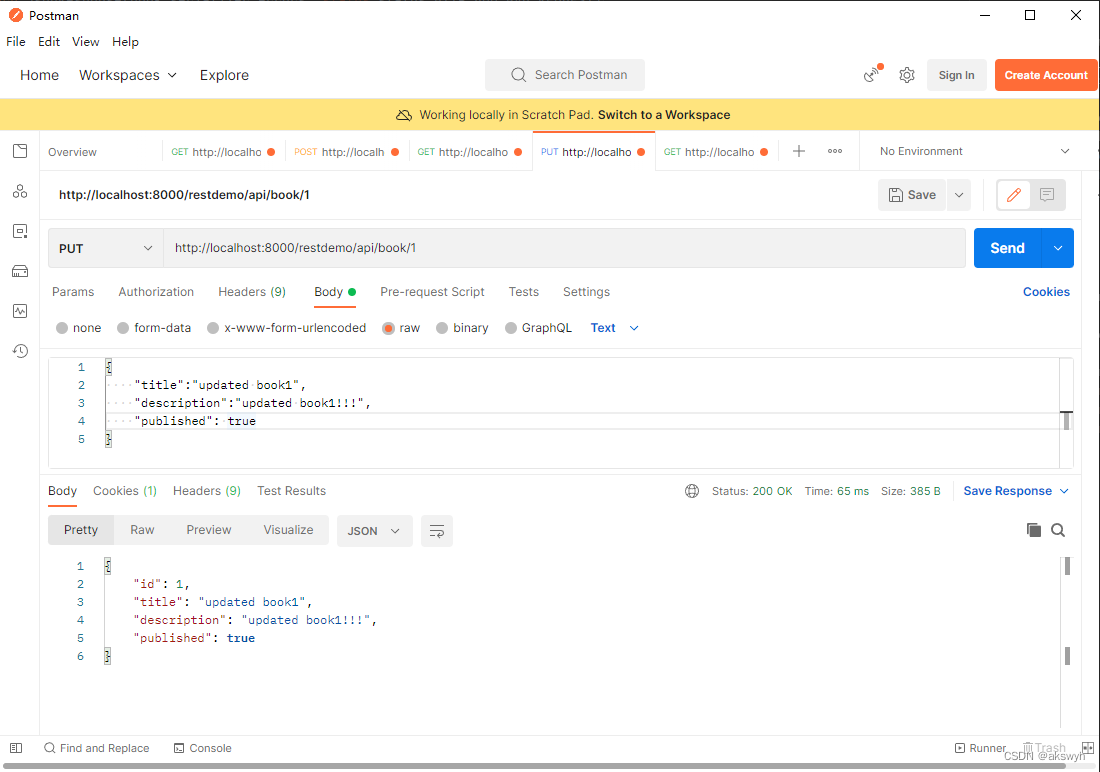Open the Edit menu
1100x772 pixels.
coord(48,42)
